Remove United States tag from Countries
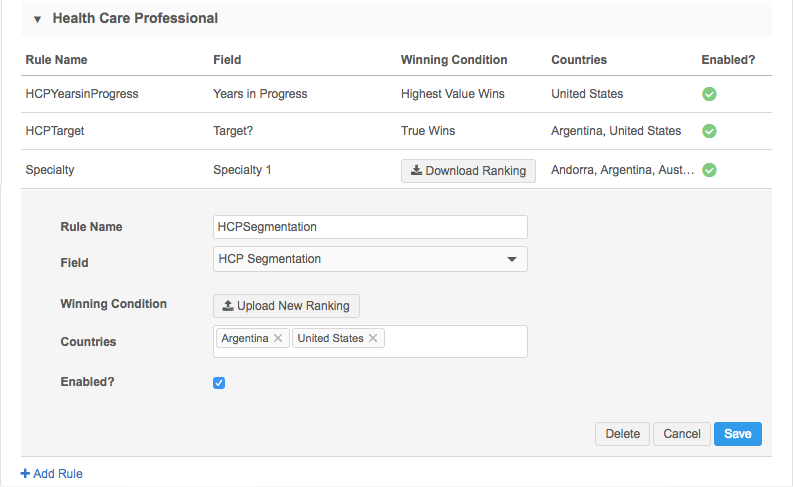 pyautogui.click(x=373, y=338)
